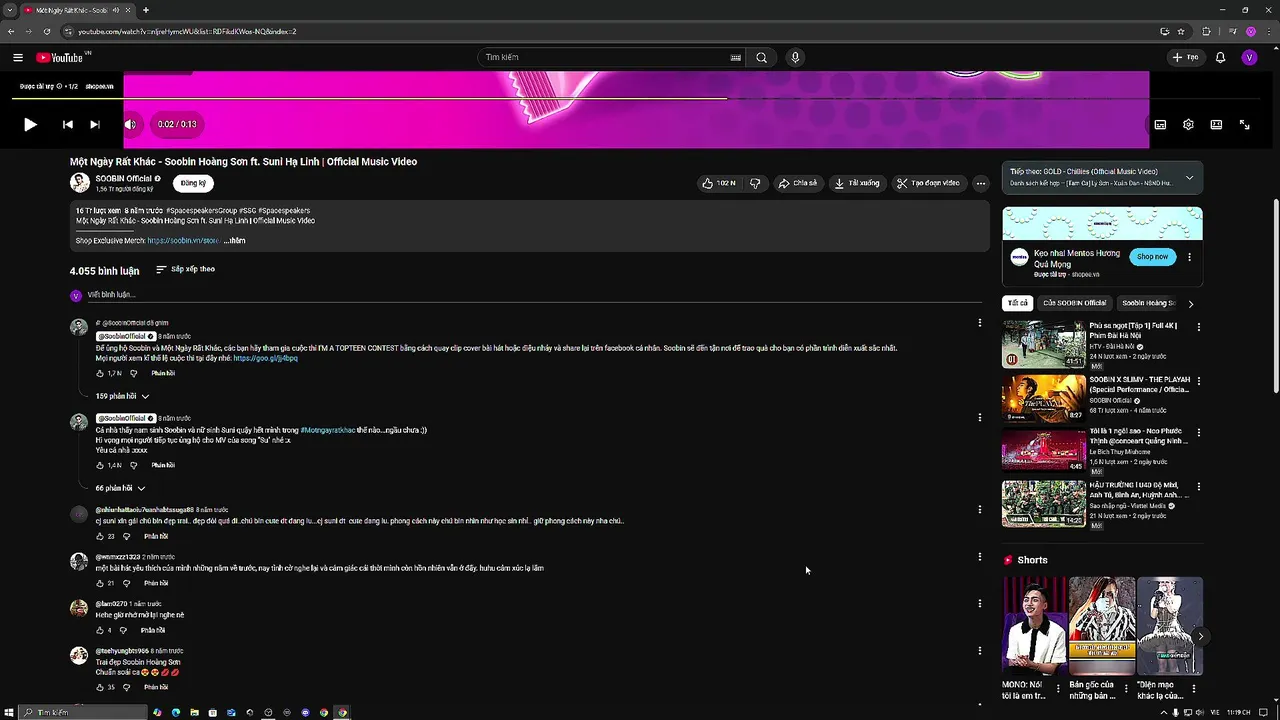The height and width of the screenshot is (720, 1280).
Task: Open the Sắp xếp theo sort dropdown
Action: pos(185,269)
